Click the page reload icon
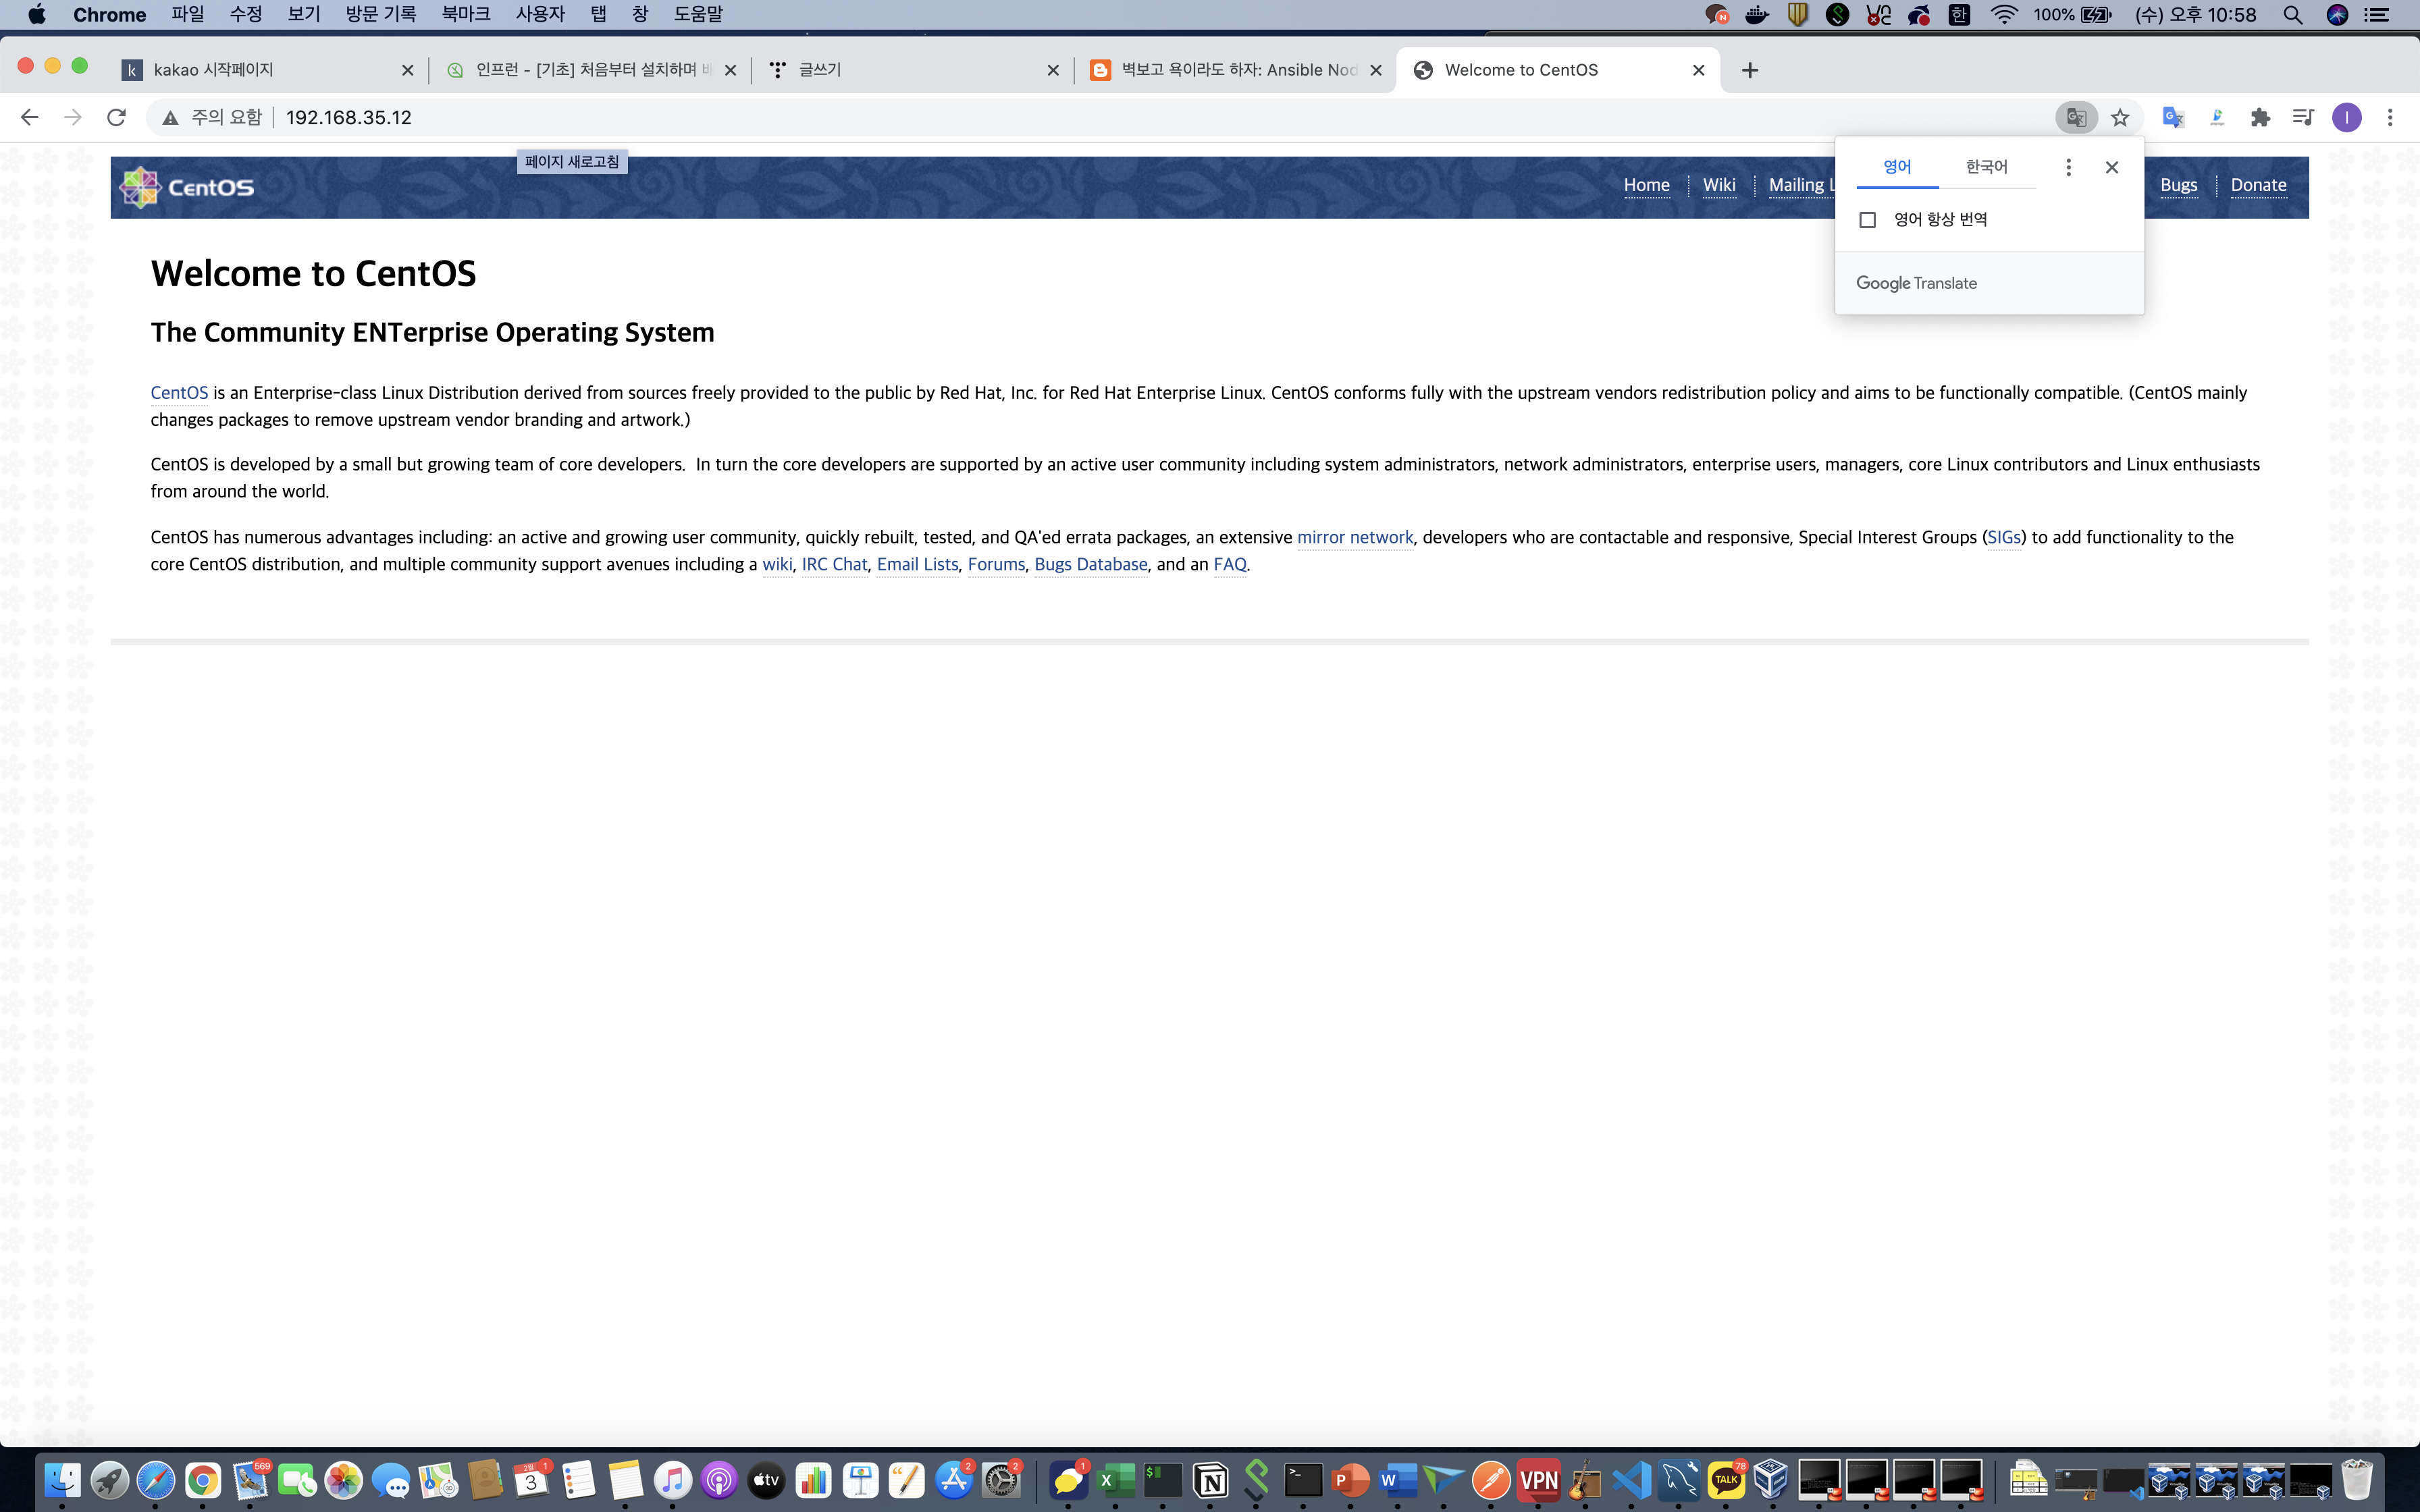The width and height of the screenshot is (2420, 1512). pyautogui.click(x=116, y=117)
